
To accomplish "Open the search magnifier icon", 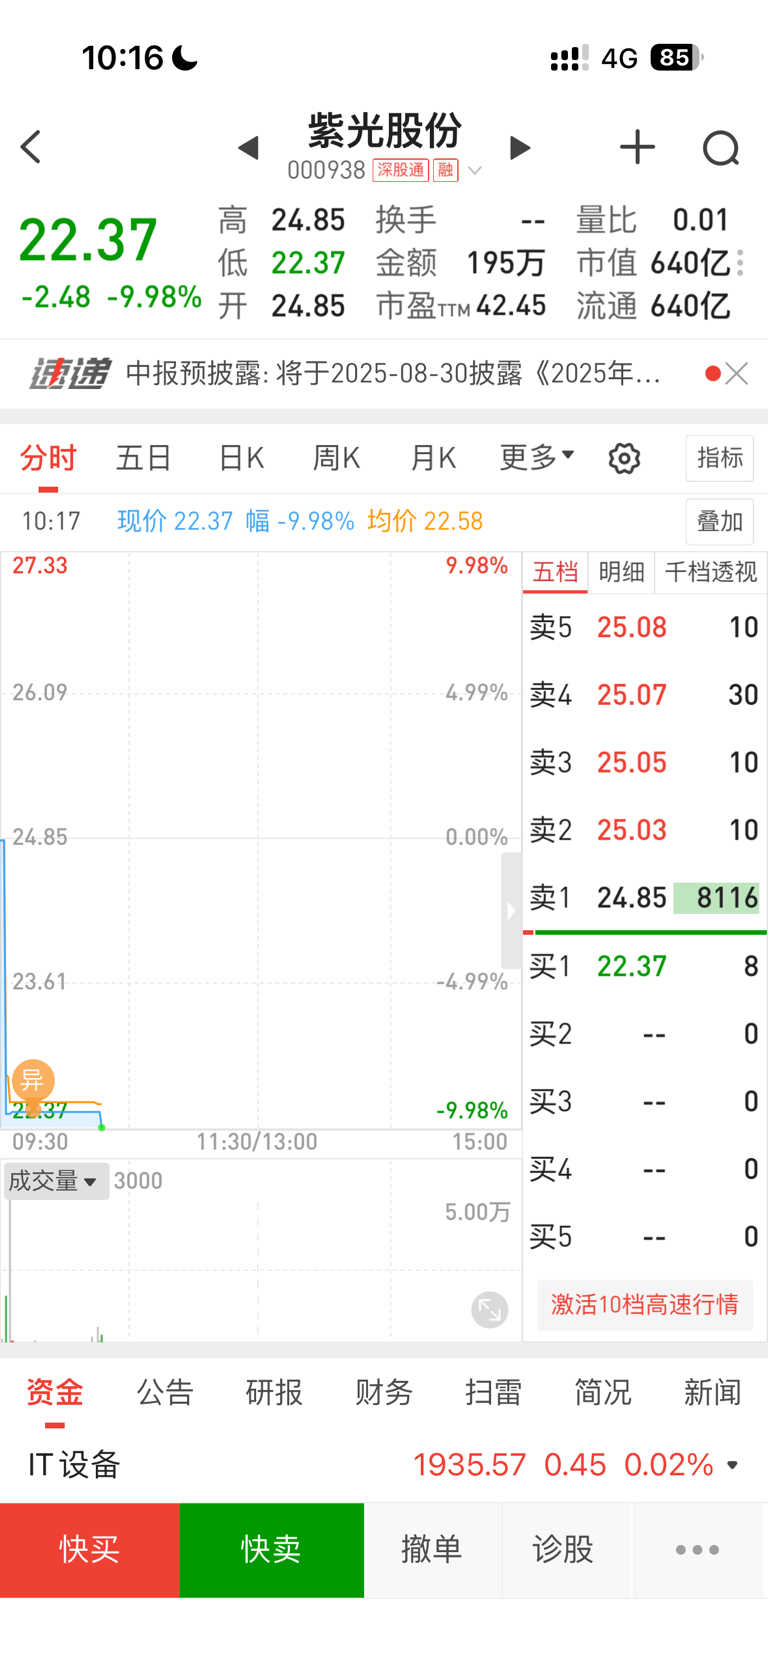I will point(720,148).
